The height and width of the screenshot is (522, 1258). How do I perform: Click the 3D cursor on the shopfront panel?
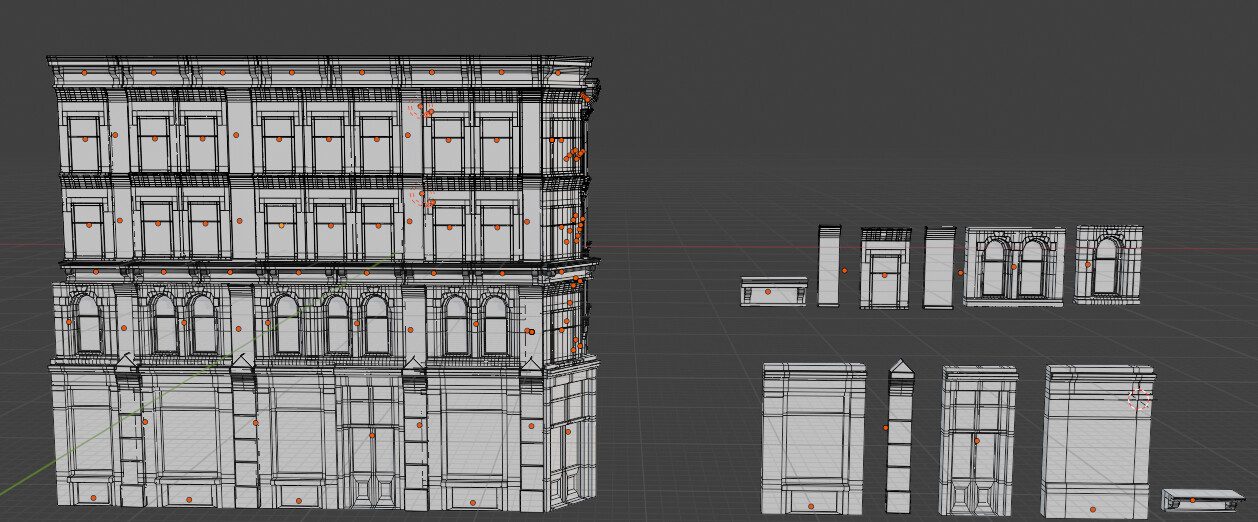(1139, 398)
